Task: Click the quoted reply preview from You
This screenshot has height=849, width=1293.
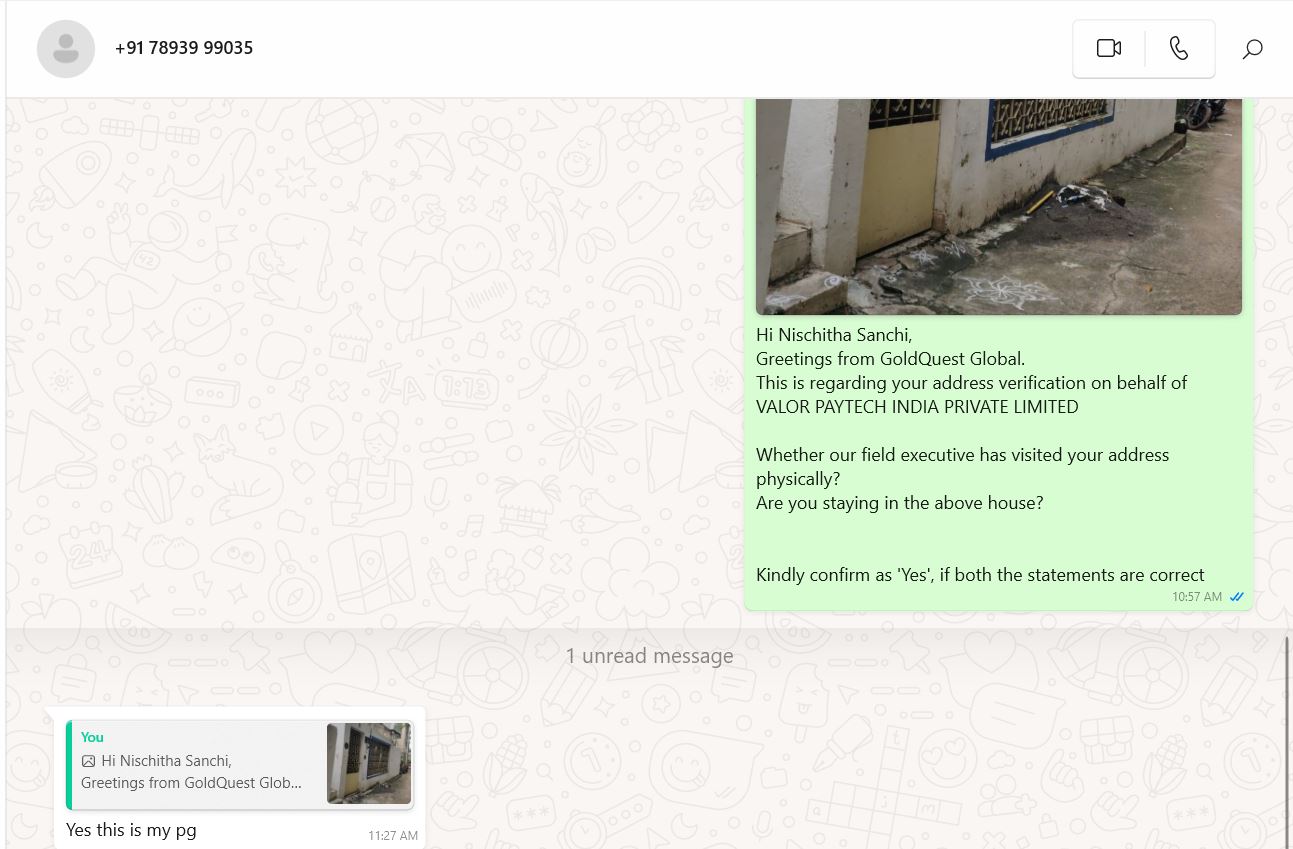Action: [239, 764]
